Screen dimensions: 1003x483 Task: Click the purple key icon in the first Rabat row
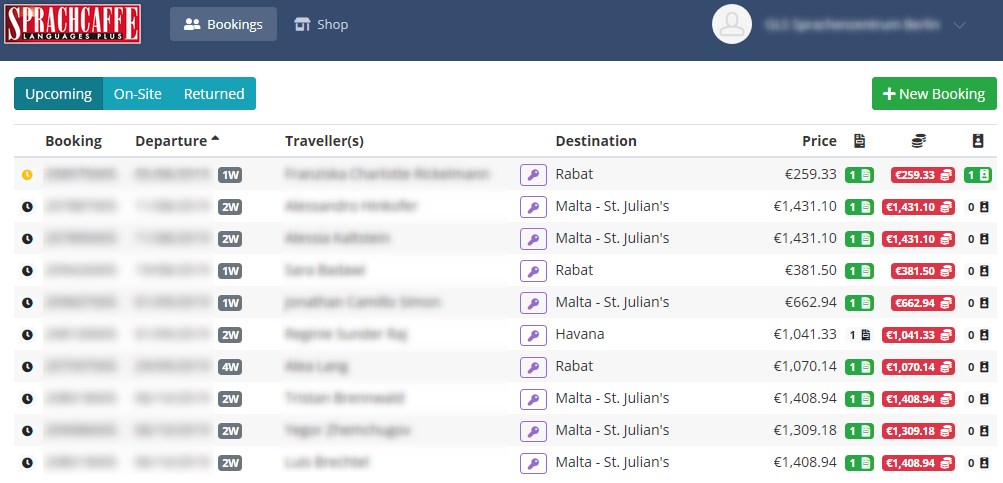coord(533,175)
